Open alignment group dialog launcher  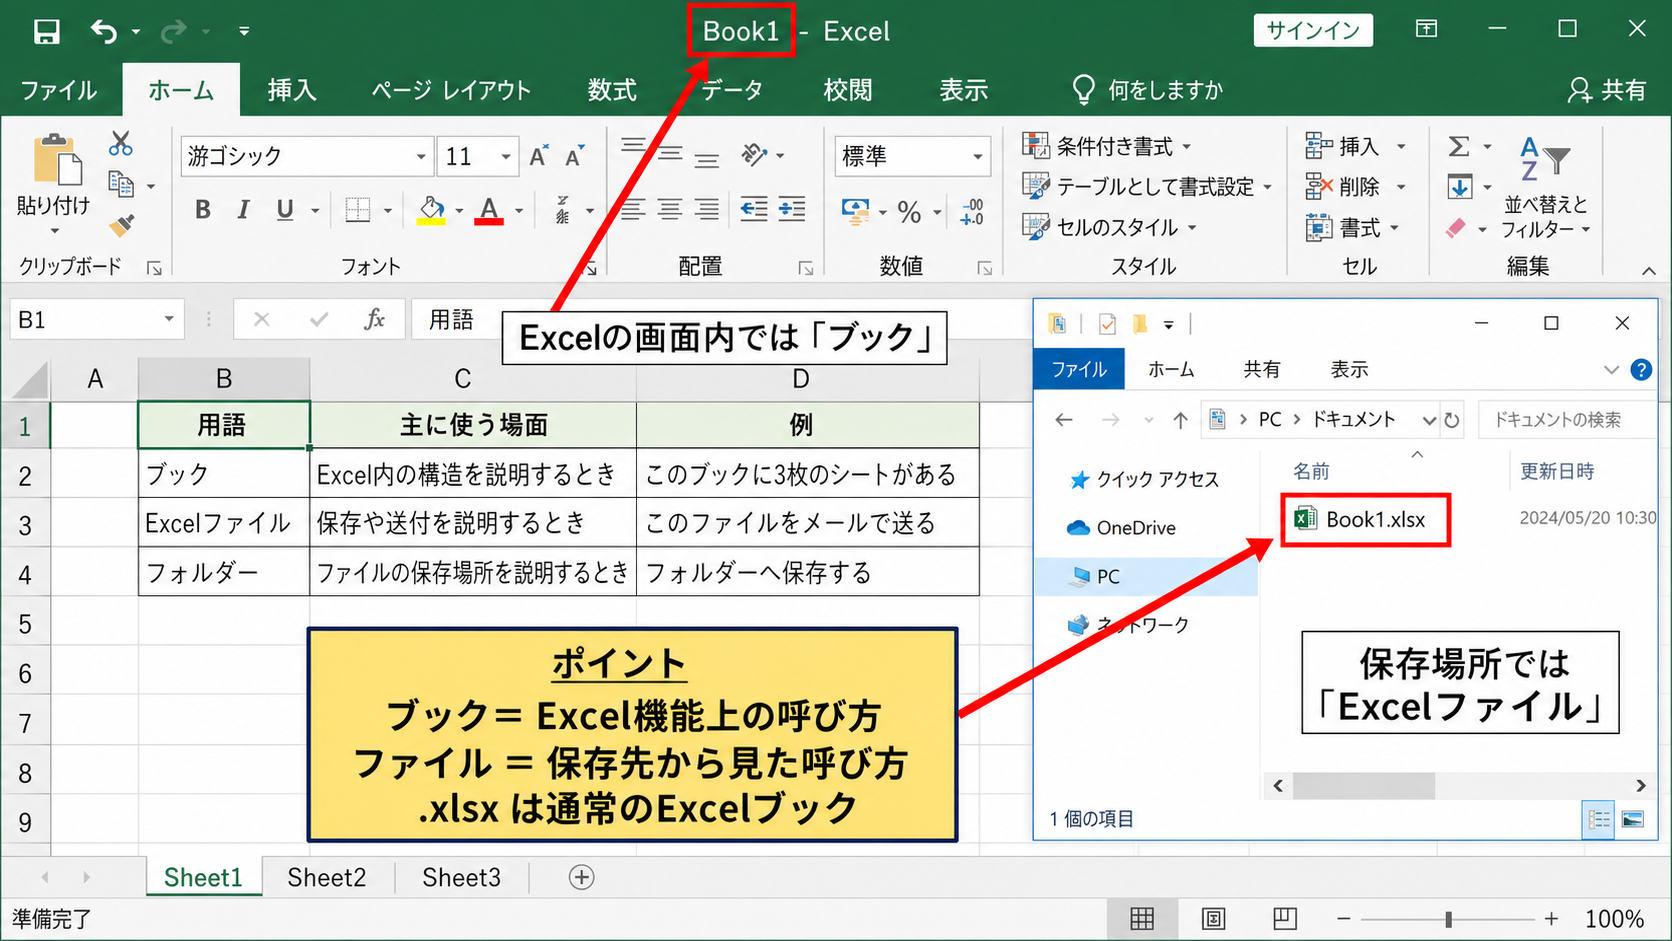coord(806,268)
